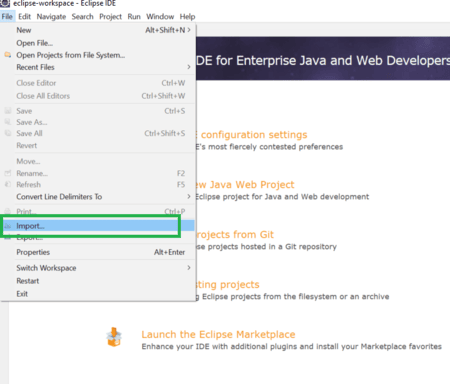Click the Open Projects from File System folder icon
450x384 pixels.
(8, 55)
